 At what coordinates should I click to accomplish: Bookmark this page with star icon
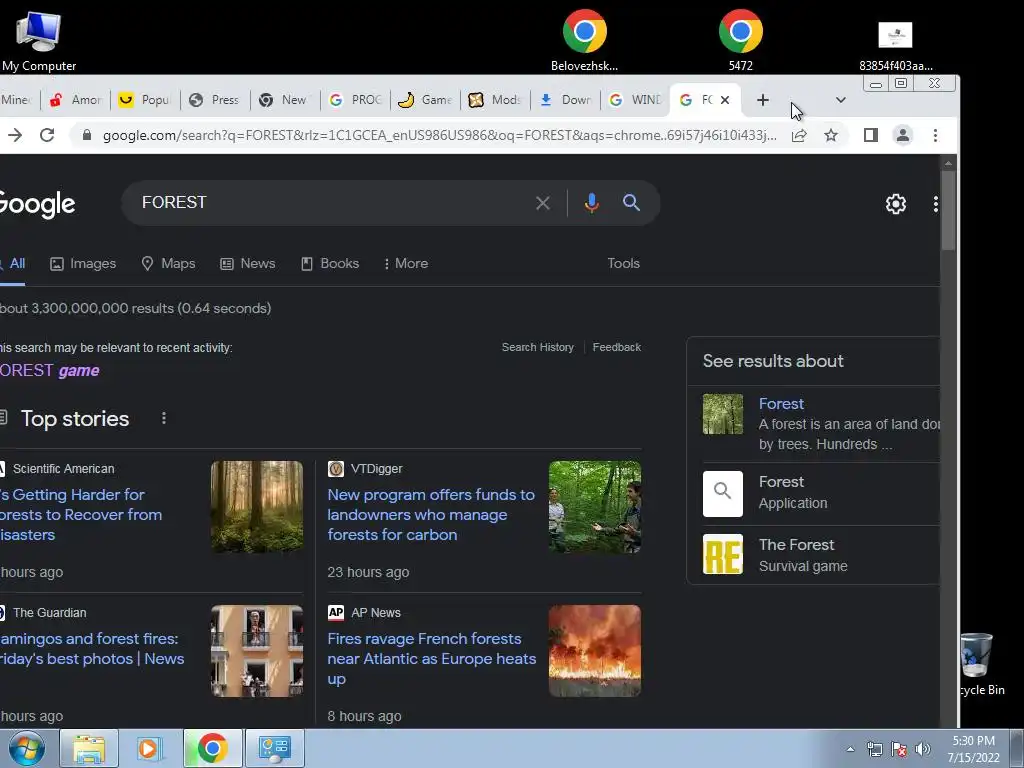(x=831, y=135)
